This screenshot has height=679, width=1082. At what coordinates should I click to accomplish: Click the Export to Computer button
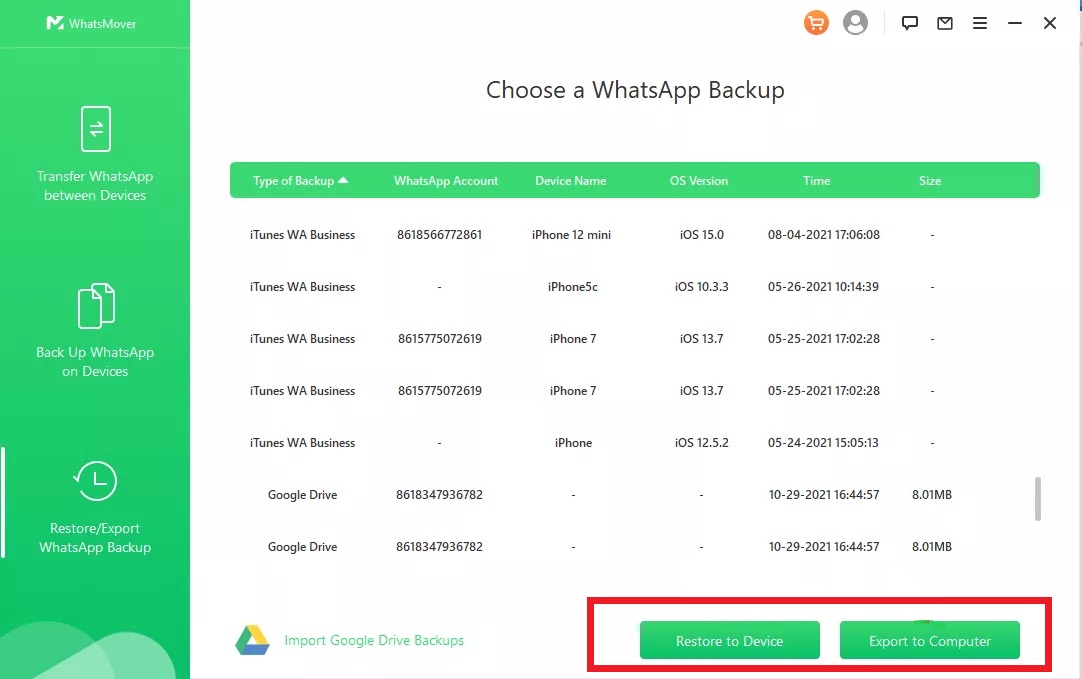pyautogui.click(x=929, y=641)
